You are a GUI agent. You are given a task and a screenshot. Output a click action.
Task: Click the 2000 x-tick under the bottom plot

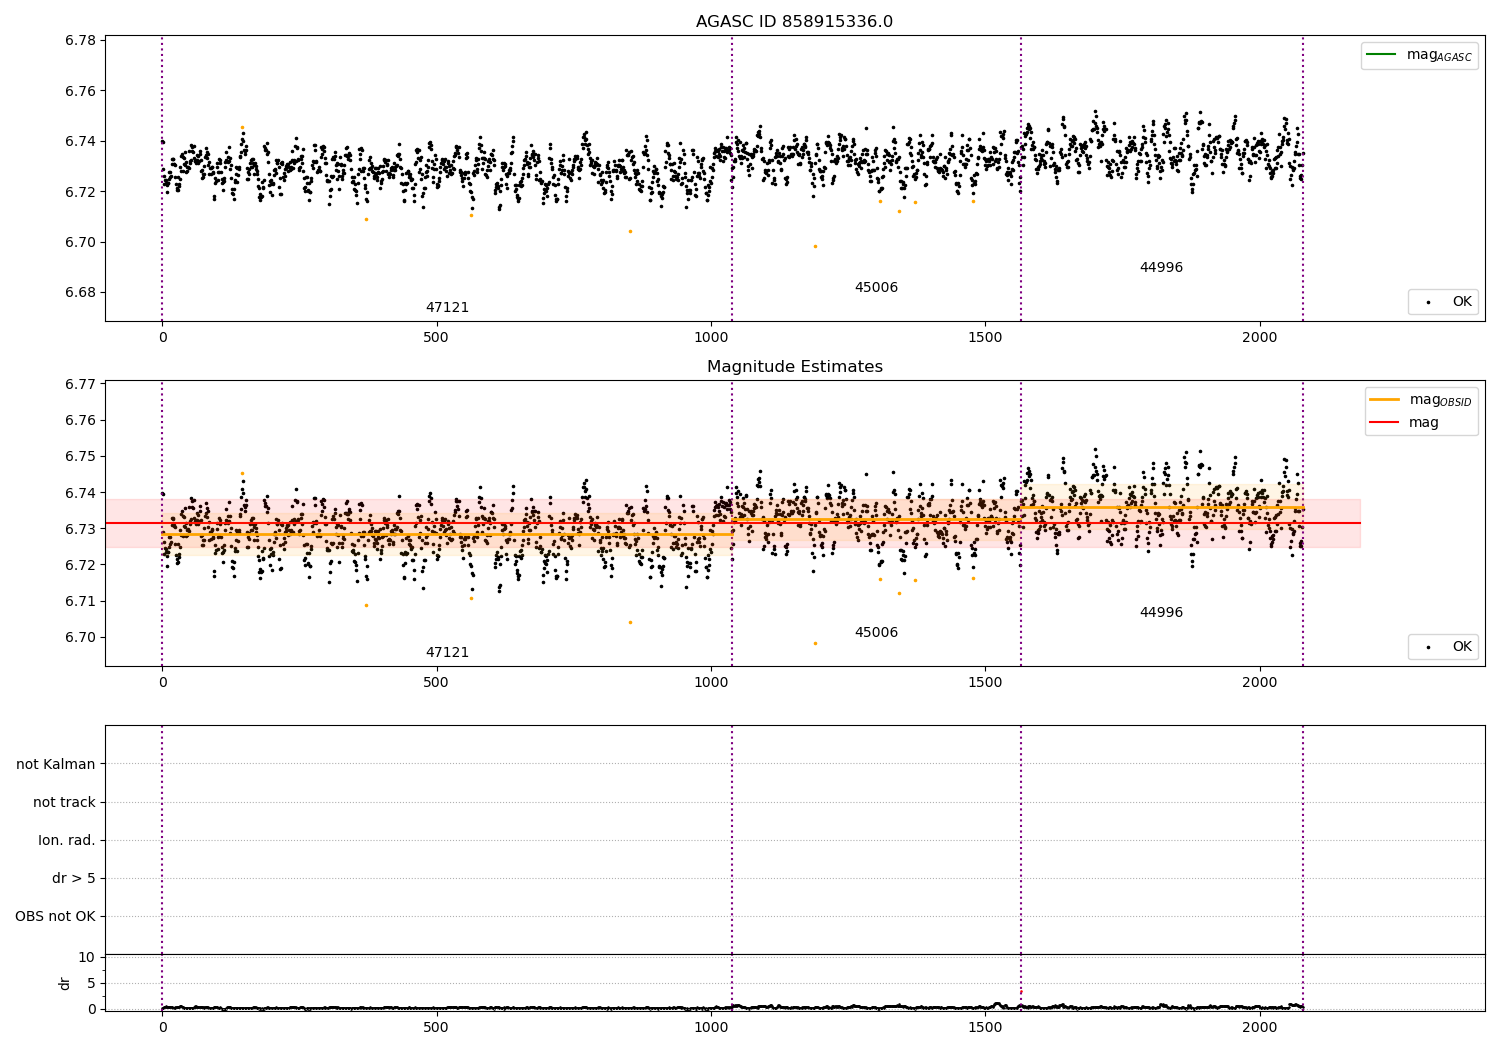pyautogui.click(x=1260, y=1026)
